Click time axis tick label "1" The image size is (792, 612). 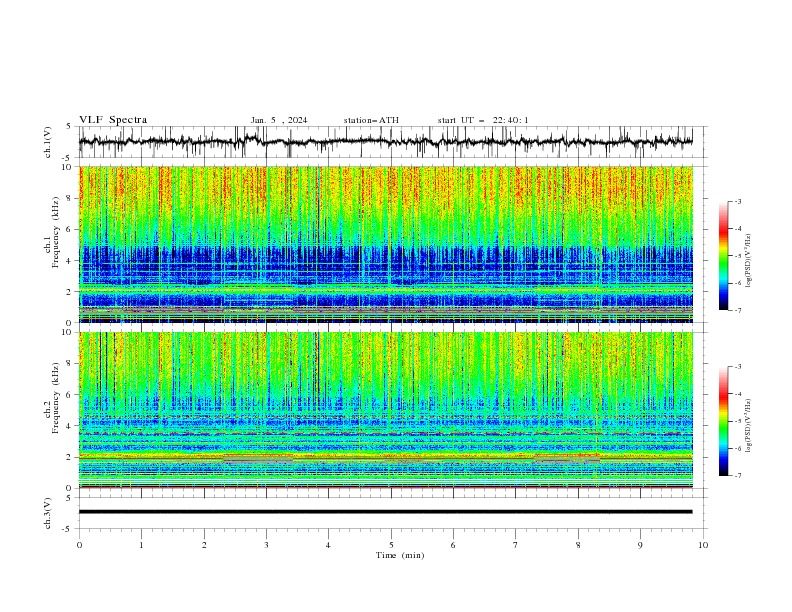(x=141, y=545)
